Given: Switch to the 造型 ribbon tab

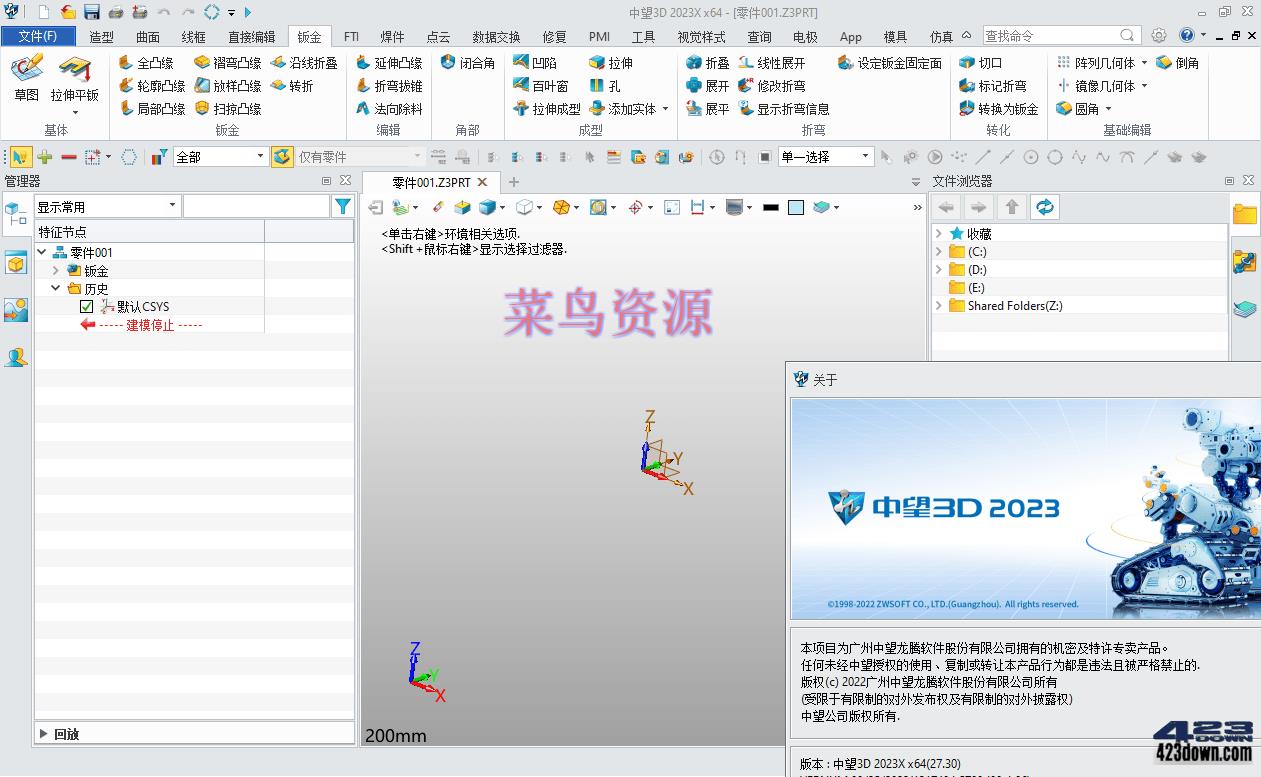Looking at the screenshot, I should (100, 35).
